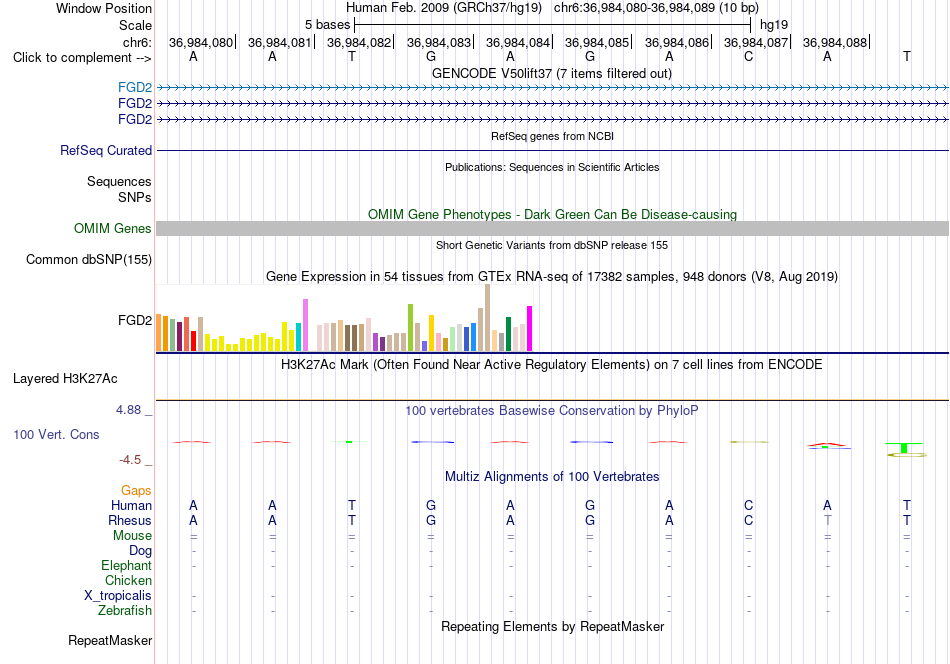Click the Gaps row label

(136, 490)
